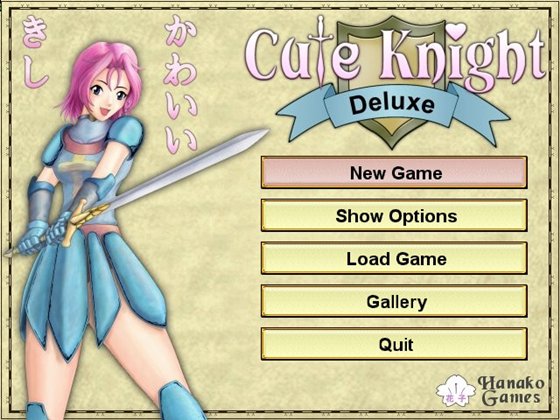Click the pink きし Japanese text
560x420 pixels.
(35, 53)
